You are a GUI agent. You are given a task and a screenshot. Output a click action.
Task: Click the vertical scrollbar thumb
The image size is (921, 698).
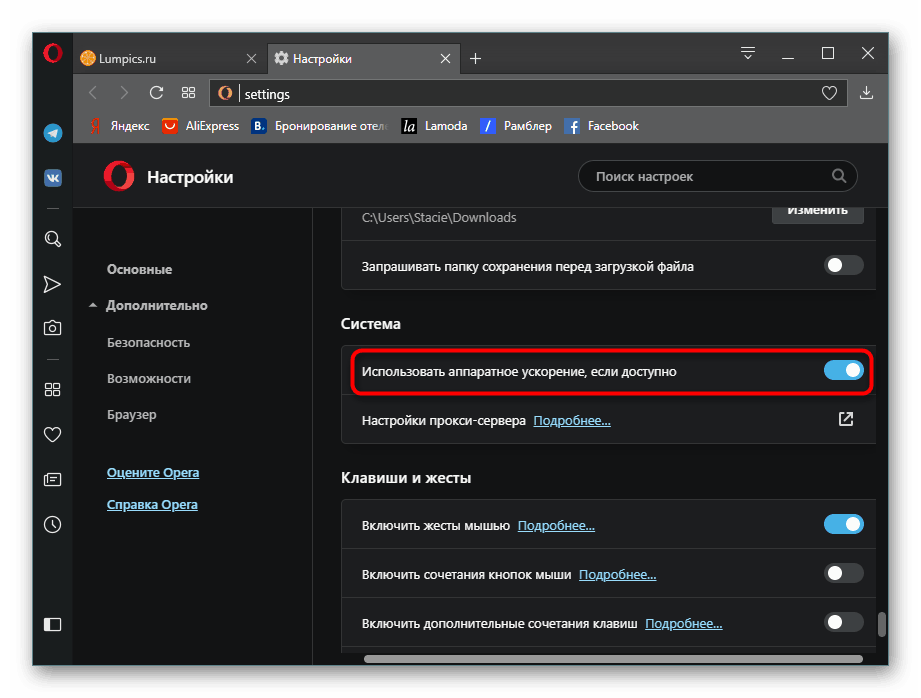click(881, 625)
